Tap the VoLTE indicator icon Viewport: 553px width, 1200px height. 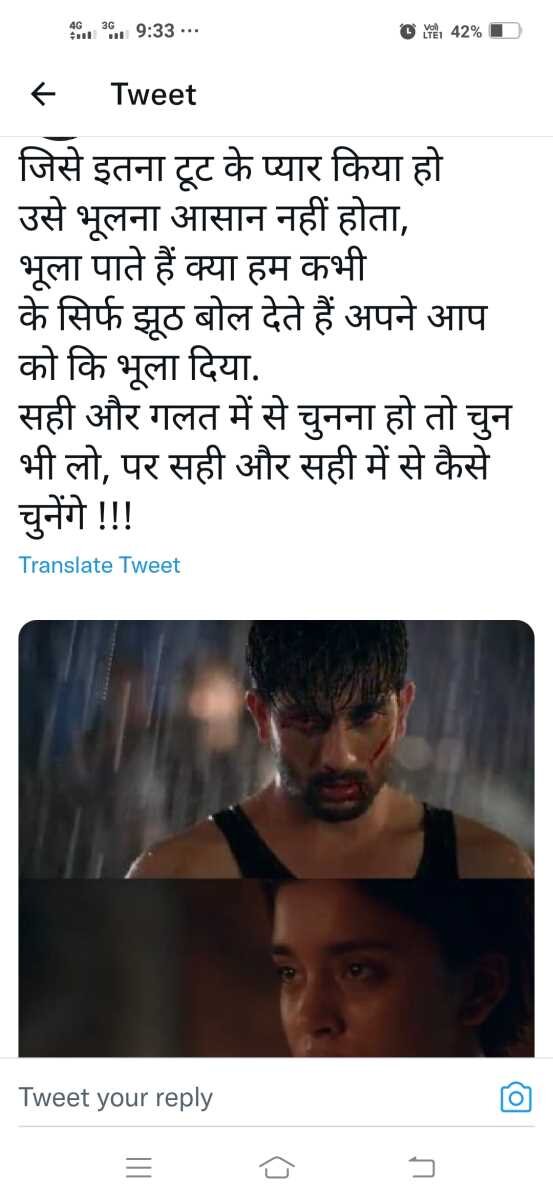pyautogui.click(x=432, y=31)
